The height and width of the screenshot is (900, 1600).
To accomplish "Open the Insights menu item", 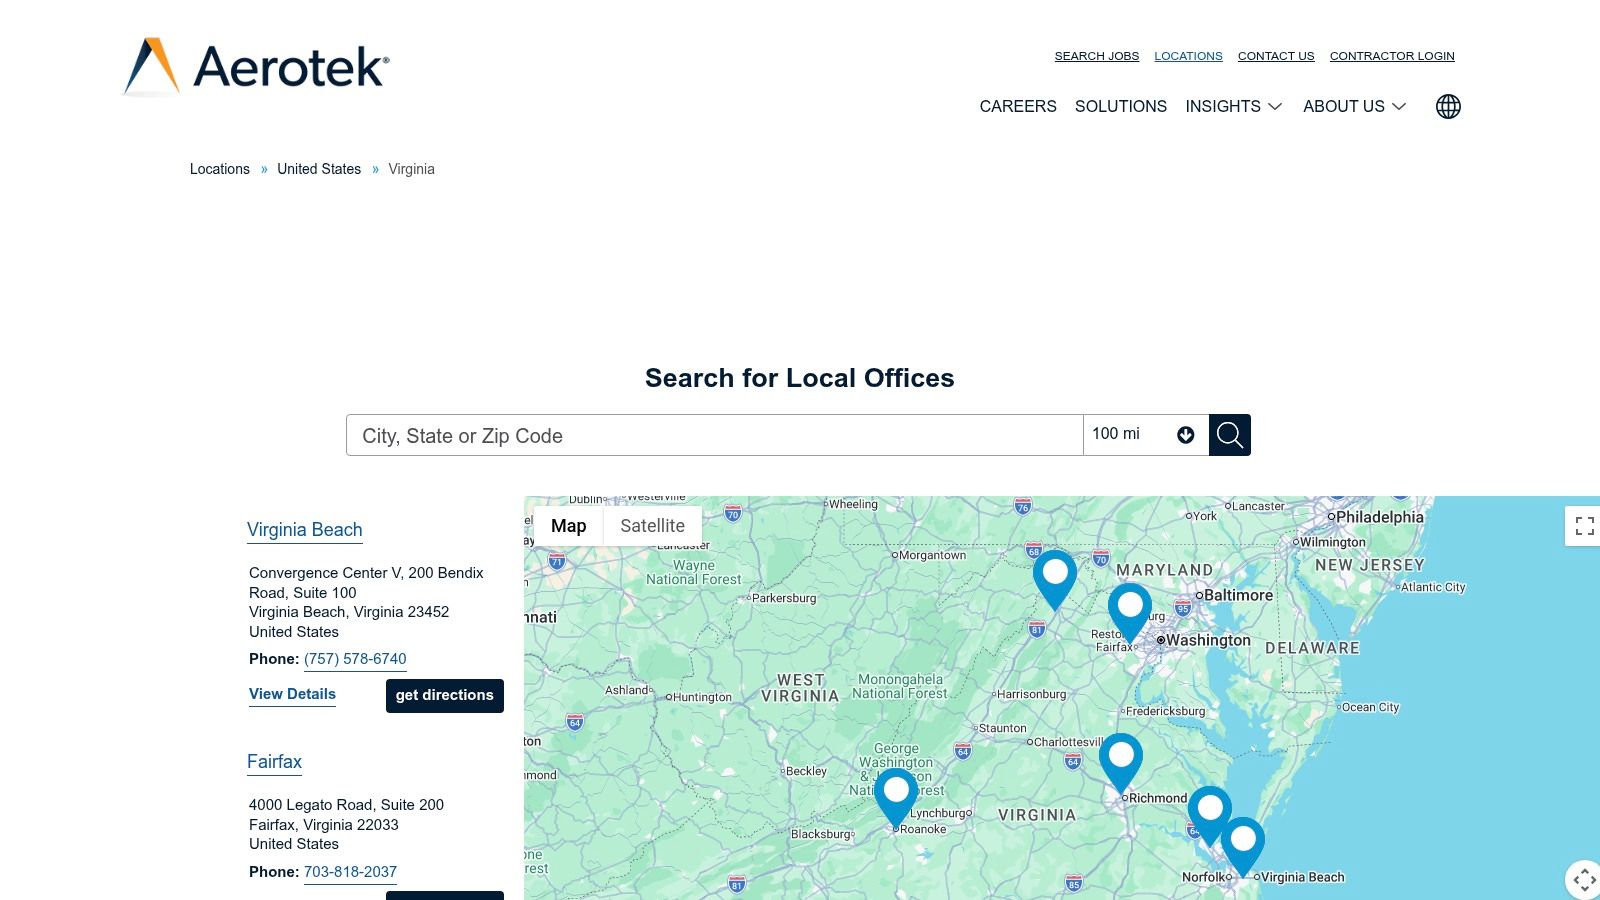I will tap(1223, 107).
